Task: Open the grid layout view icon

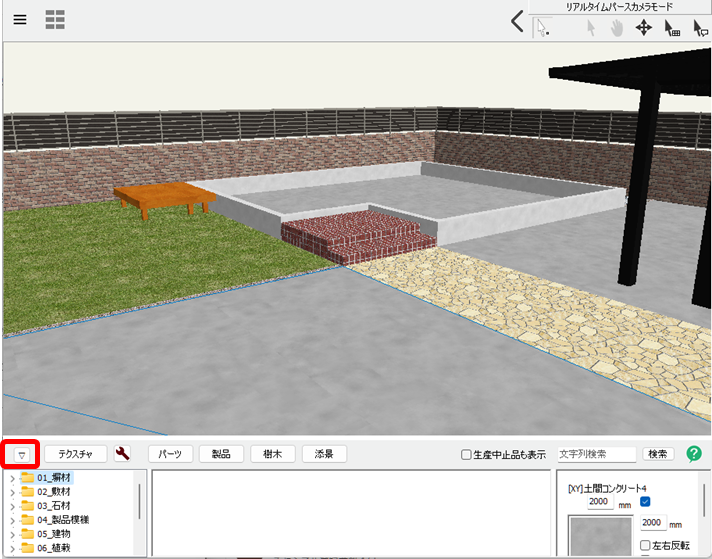Action: (x=55, y=20)
